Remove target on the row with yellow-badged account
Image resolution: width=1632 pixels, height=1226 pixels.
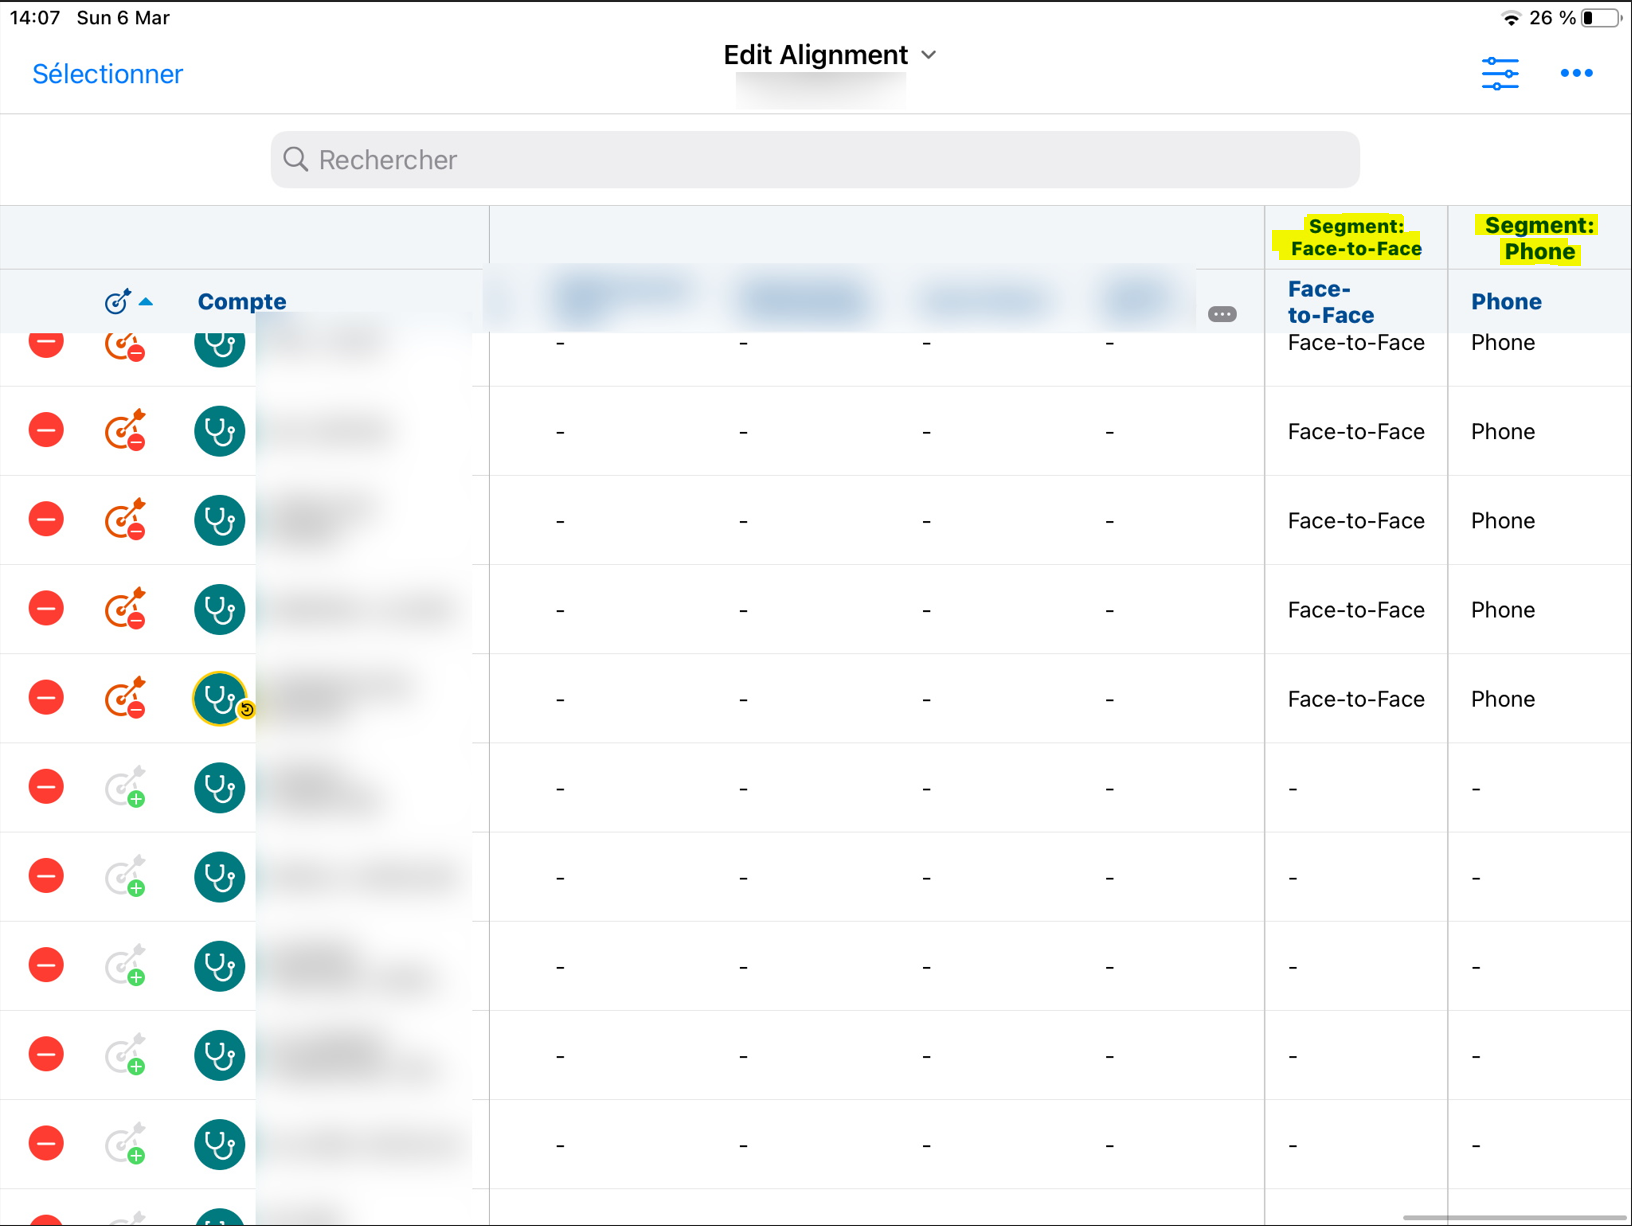[126, 697]
